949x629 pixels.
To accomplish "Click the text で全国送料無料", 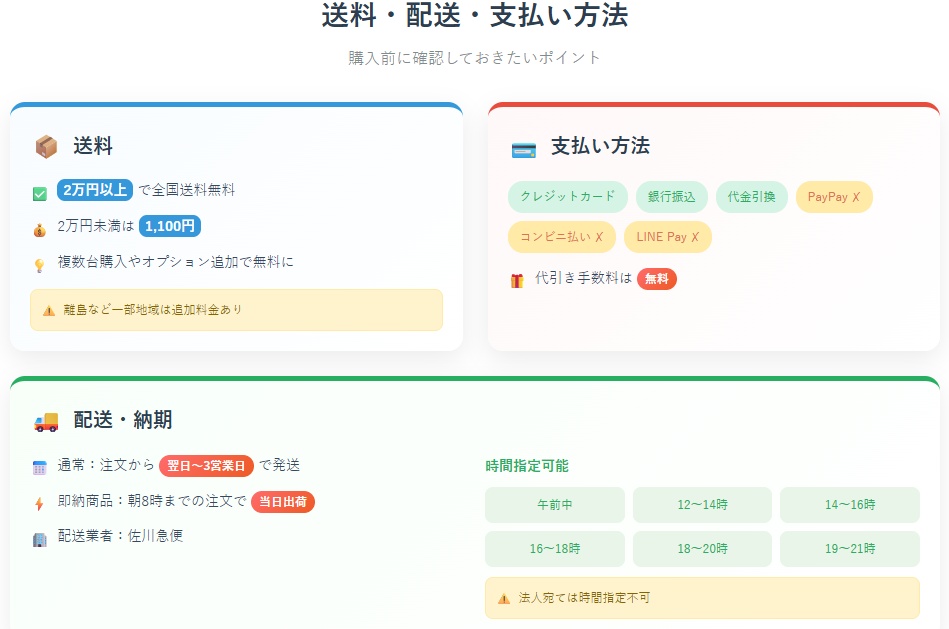I will click(187, 190).
